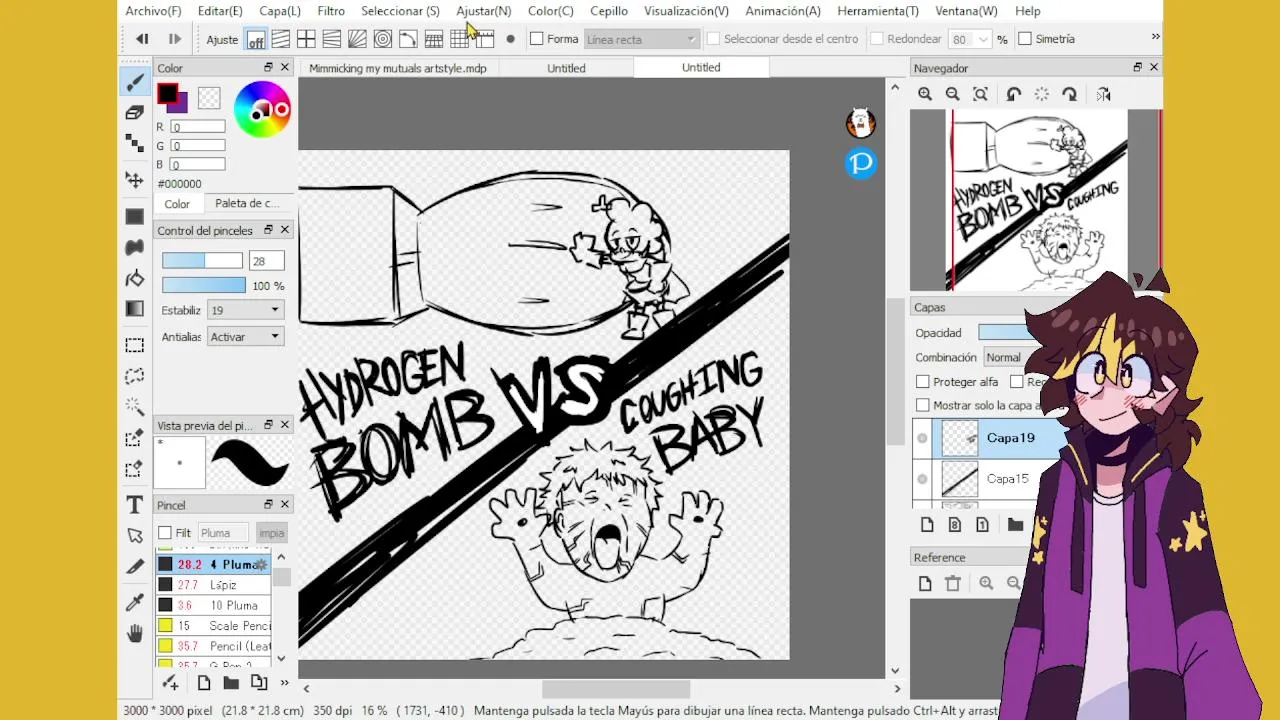This screenshot has height=720, width=1280.
Task: Zoom out using Navigator magnifier minus
Action: (952, 94)
